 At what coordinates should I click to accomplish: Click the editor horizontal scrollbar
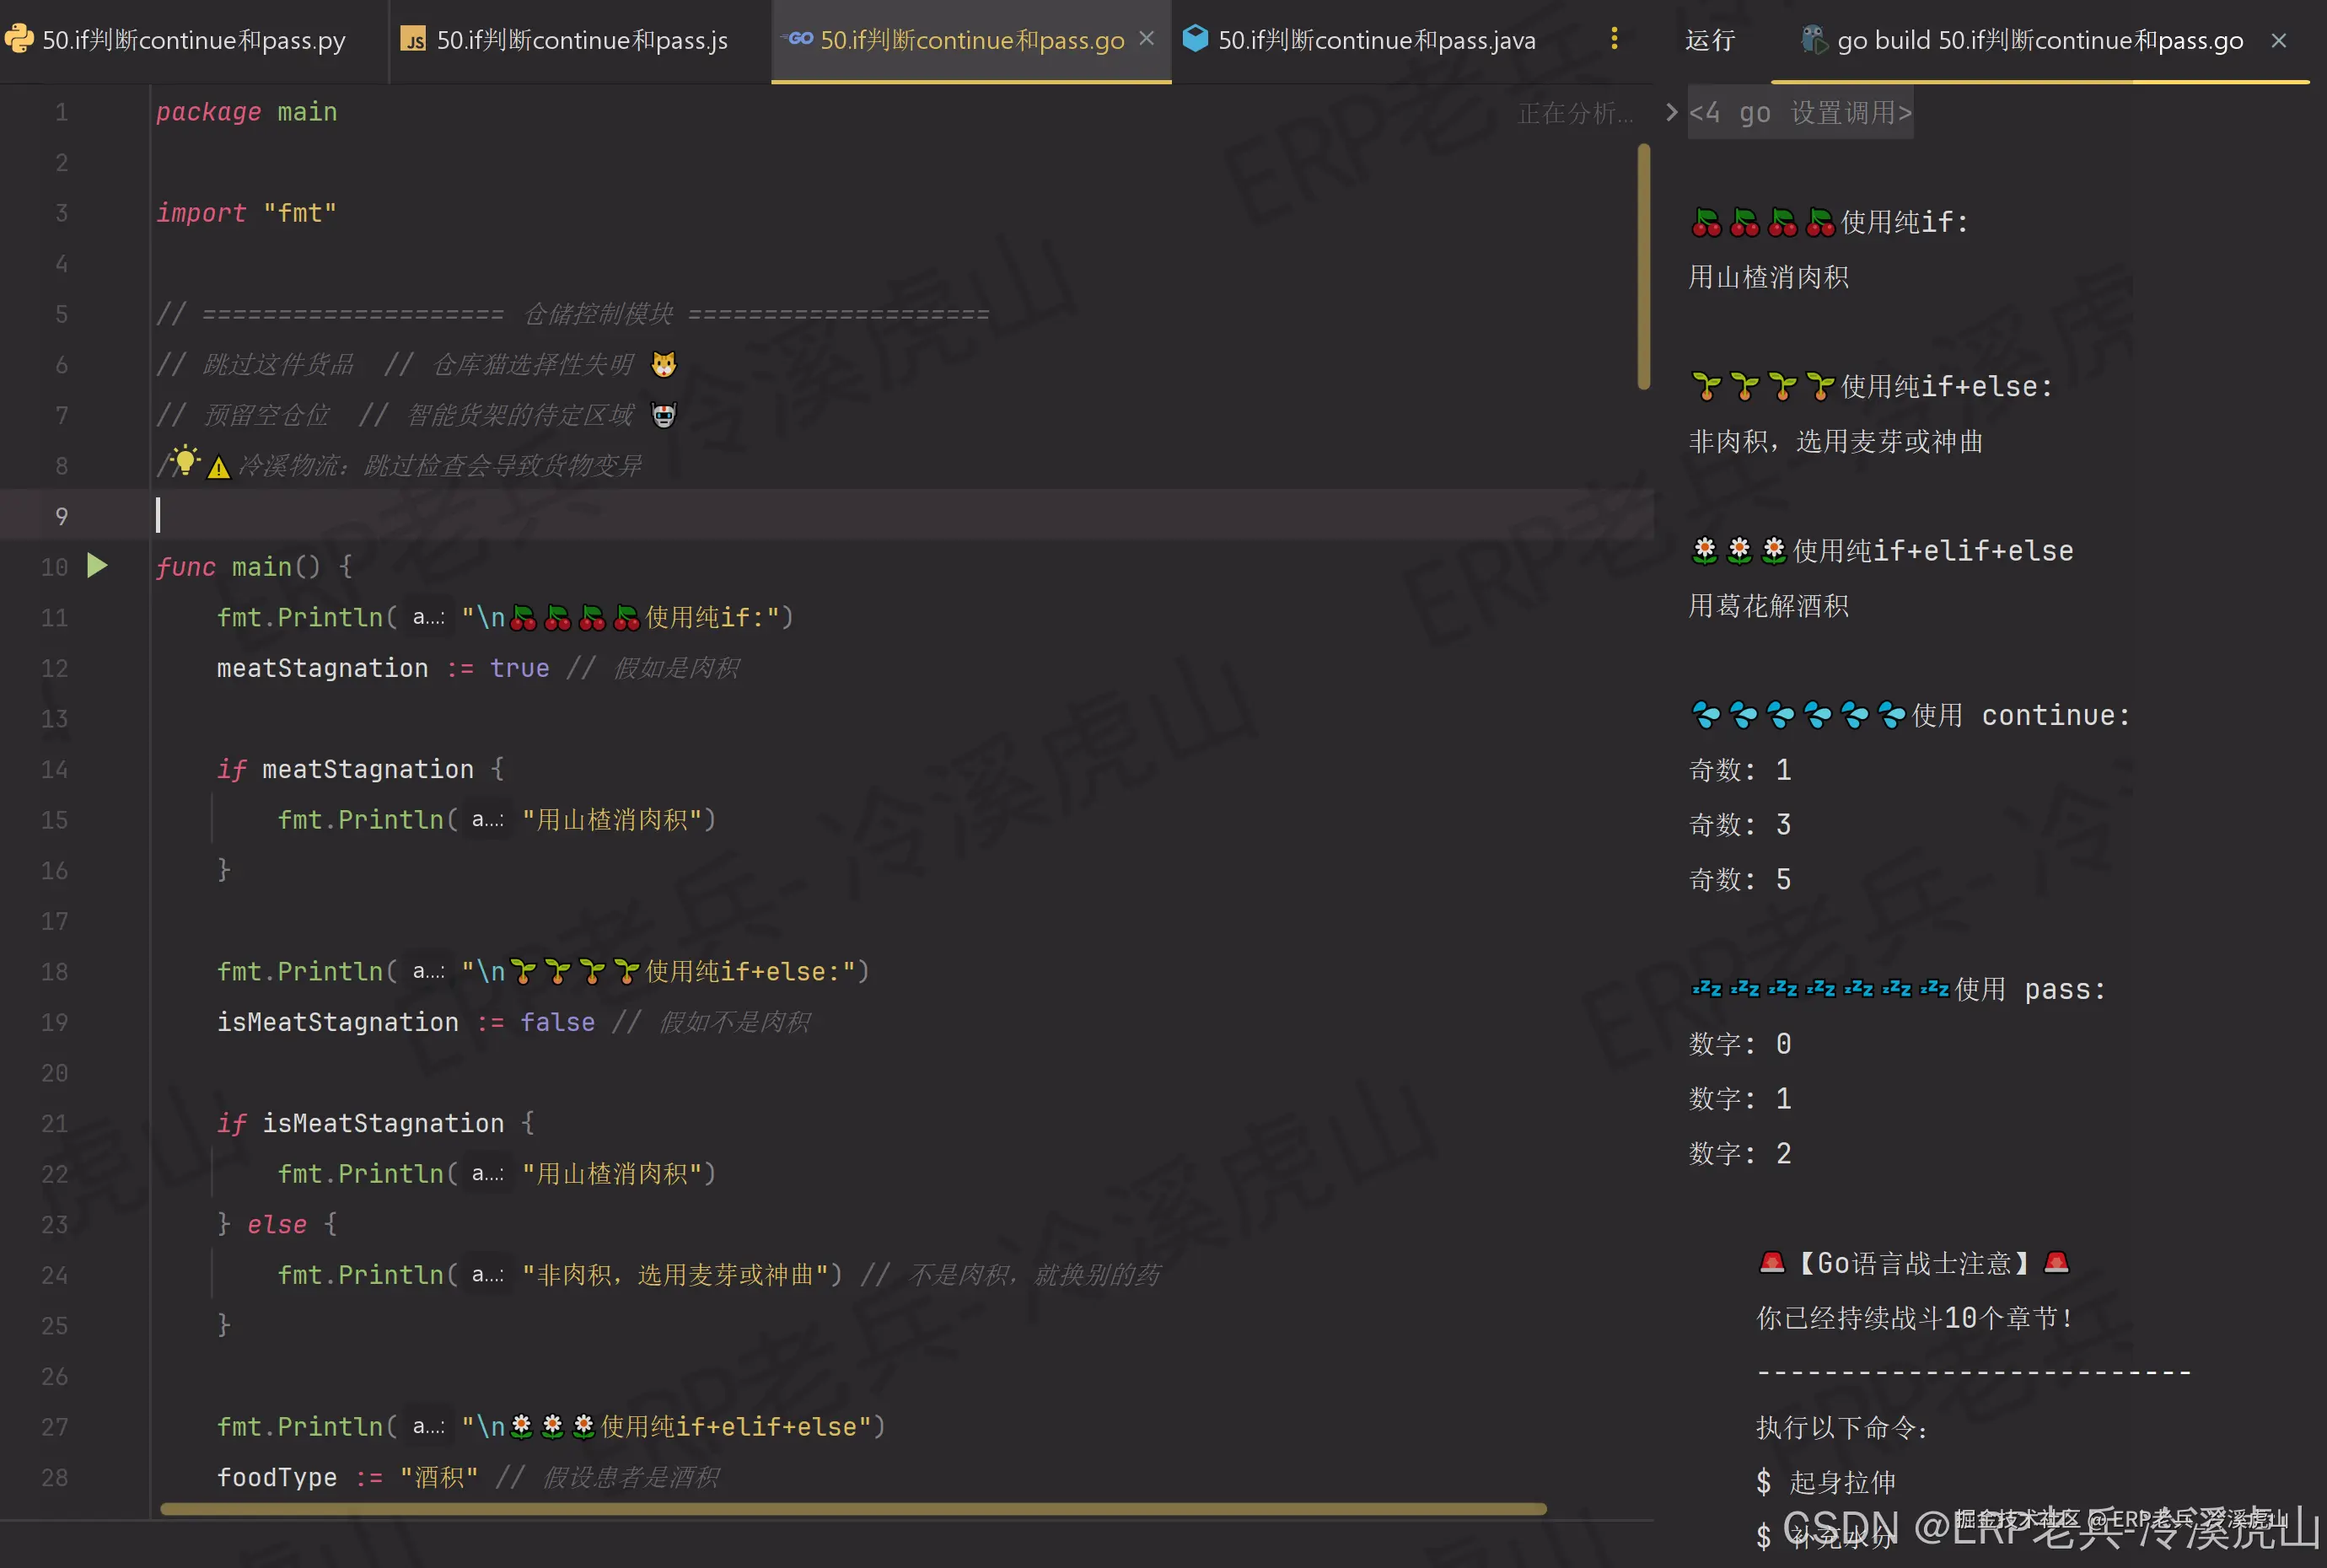852,1508
